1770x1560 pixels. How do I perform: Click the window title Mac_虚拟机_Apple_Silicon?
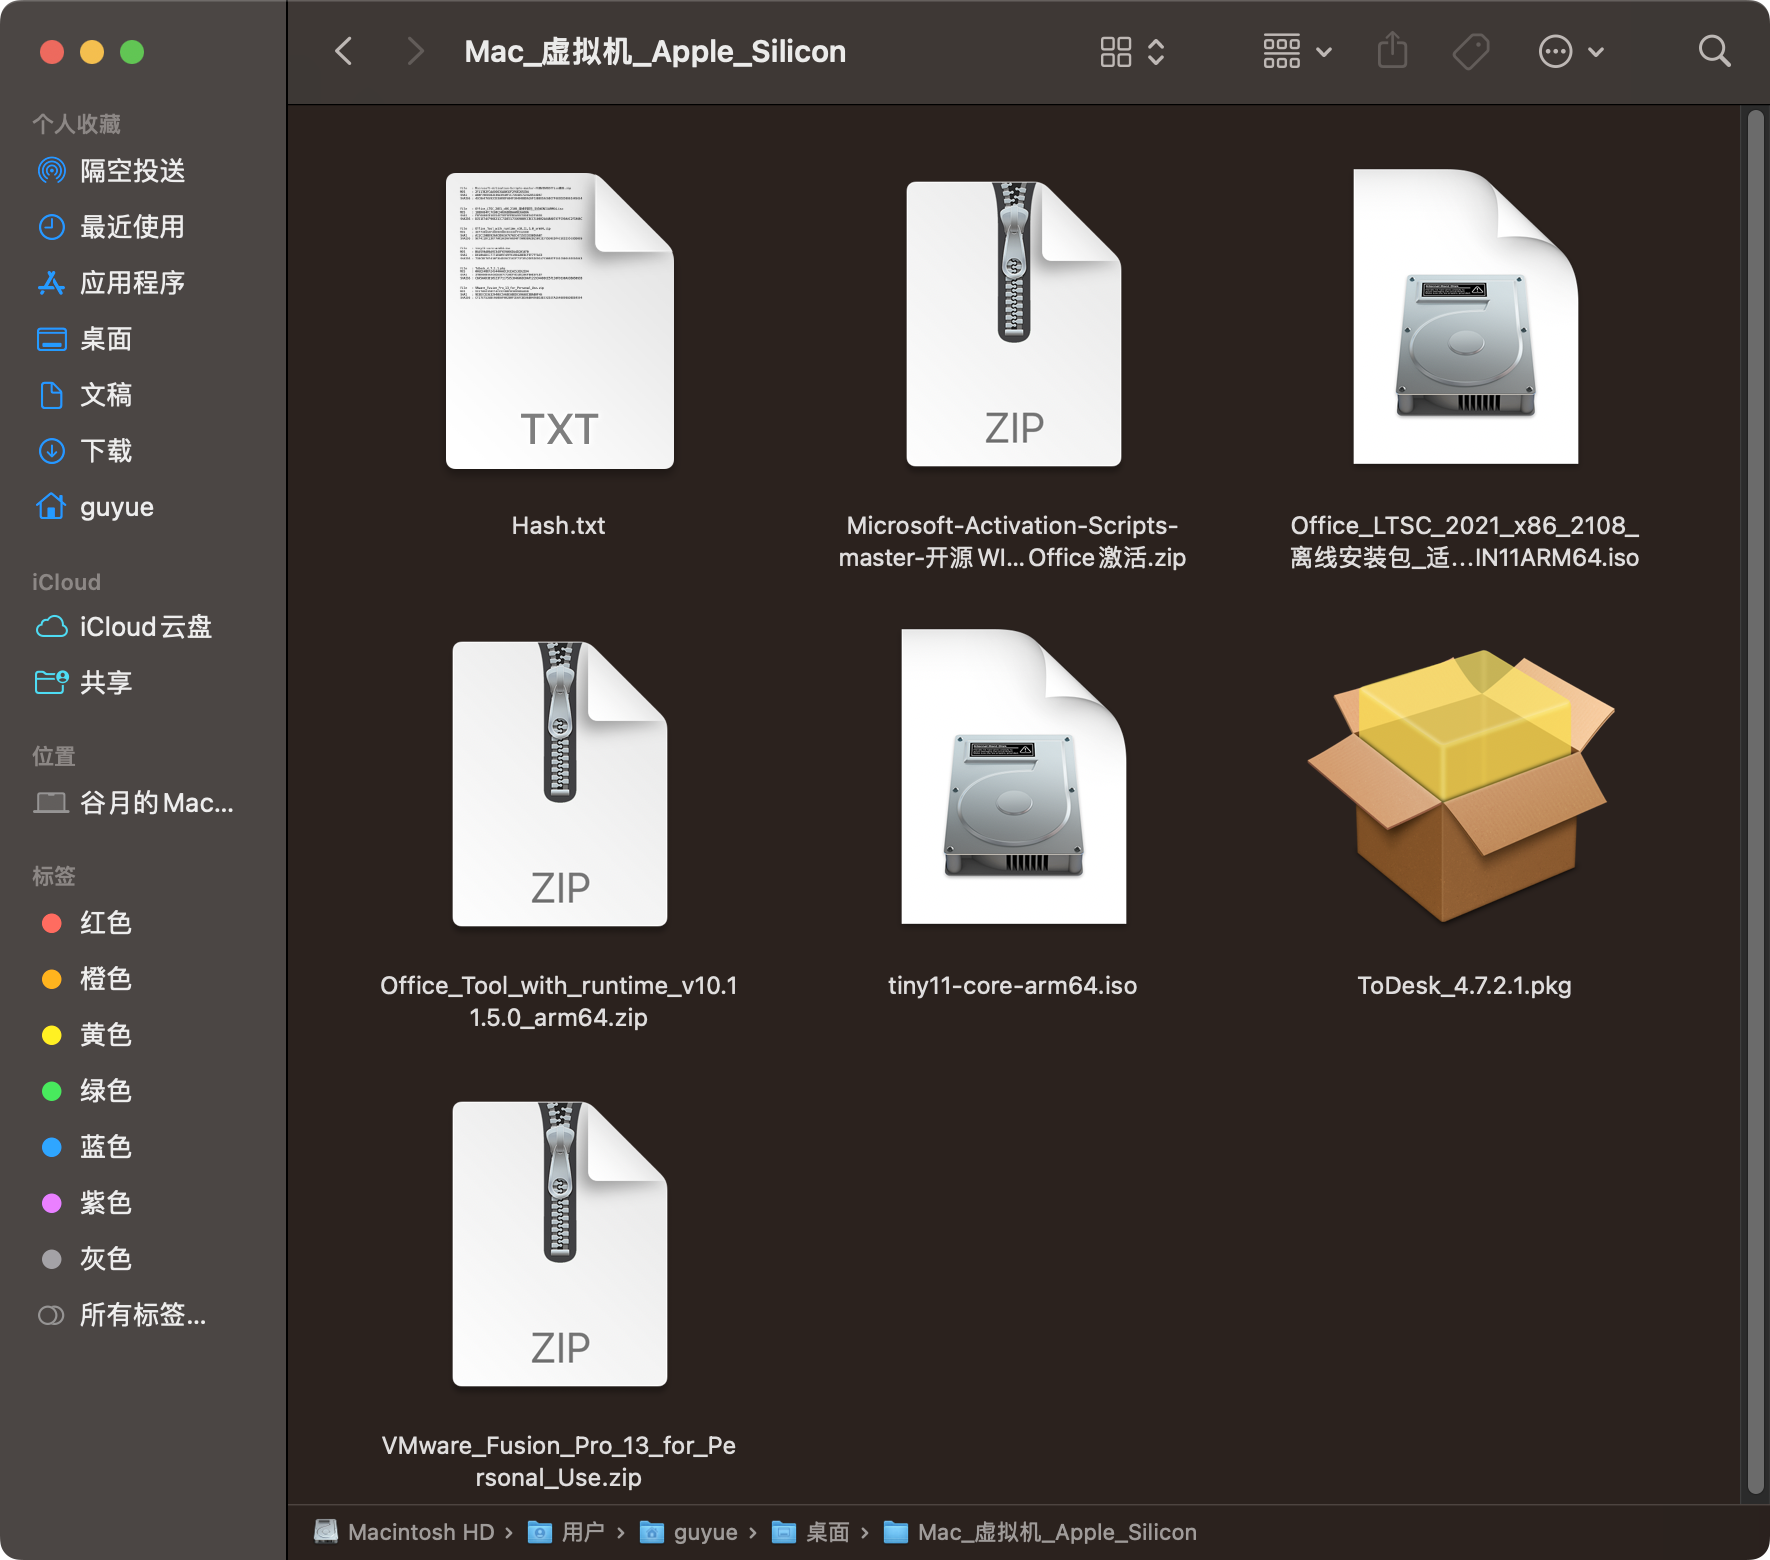point(655,51)
